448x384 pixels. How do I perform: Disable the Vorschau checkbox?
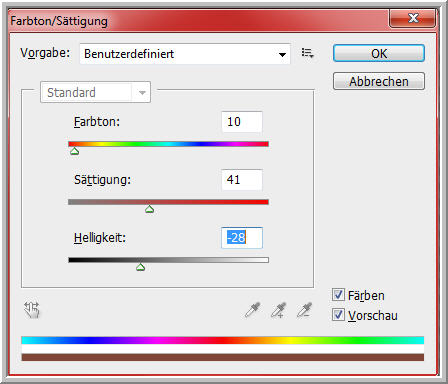click(338, 315)
